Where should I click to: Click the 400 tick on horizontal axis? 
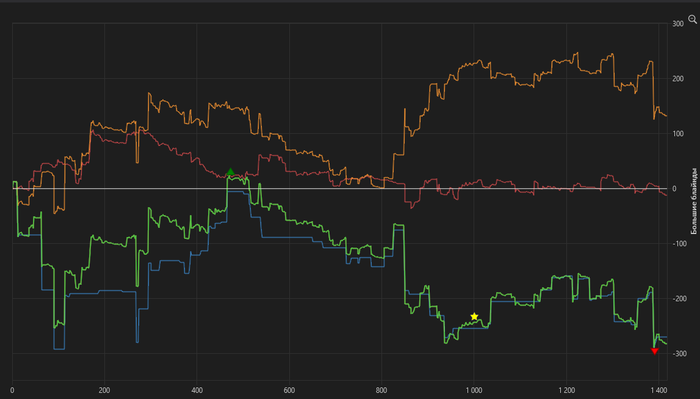[x=197, y=391]
